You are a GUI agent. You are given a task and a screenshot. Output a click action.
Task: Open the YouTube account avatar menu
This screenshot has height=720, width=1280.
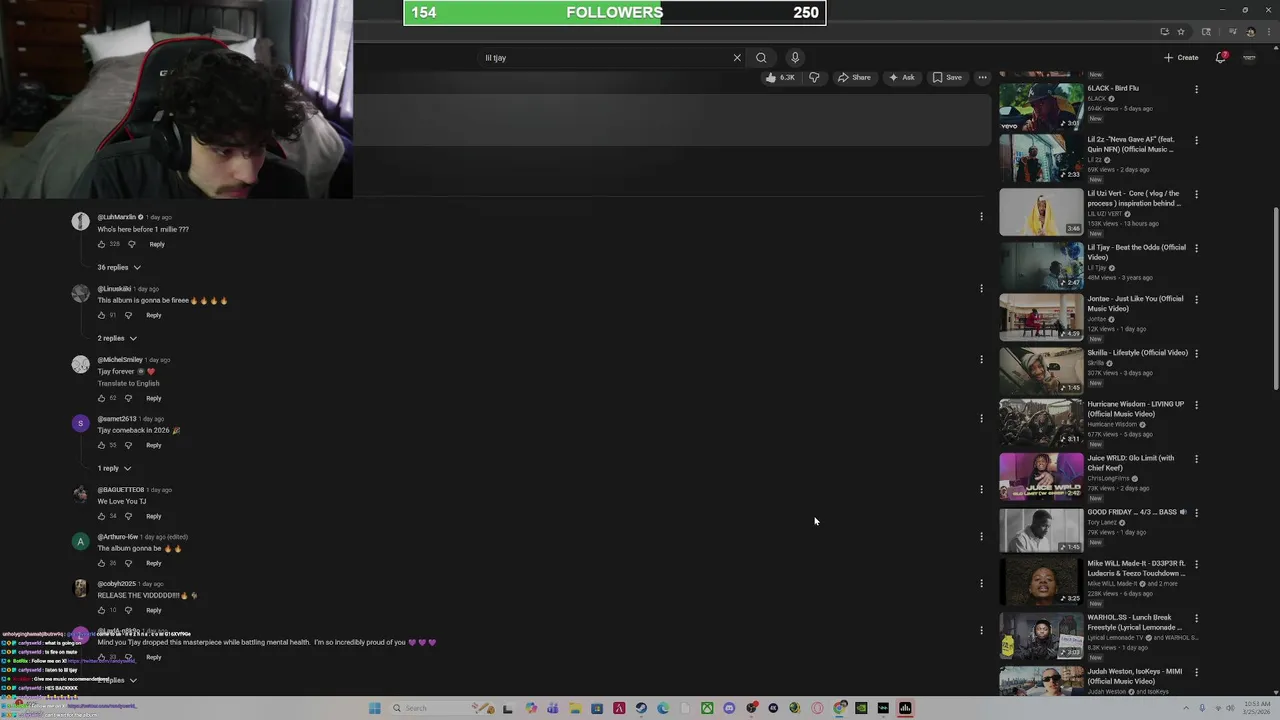pyautogui.click(x=1249, y=58)
